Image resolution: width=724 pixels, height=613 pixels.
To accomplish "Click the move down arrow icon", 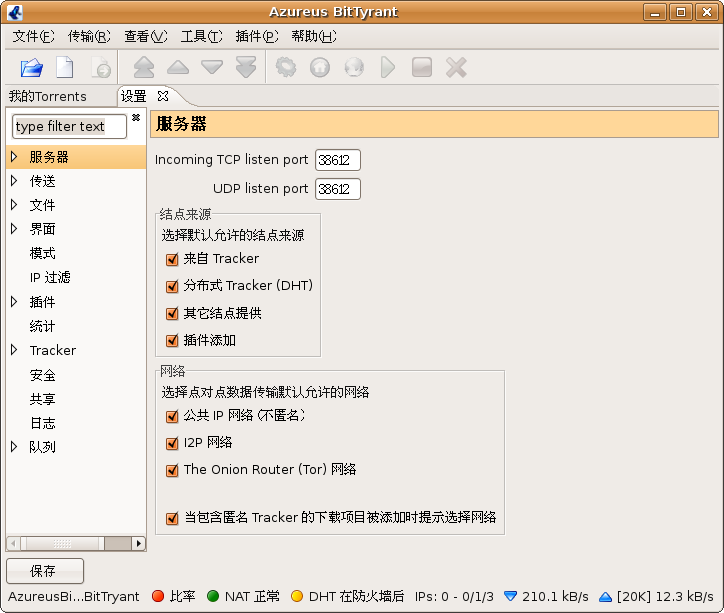I will click(x=212, y=67).
